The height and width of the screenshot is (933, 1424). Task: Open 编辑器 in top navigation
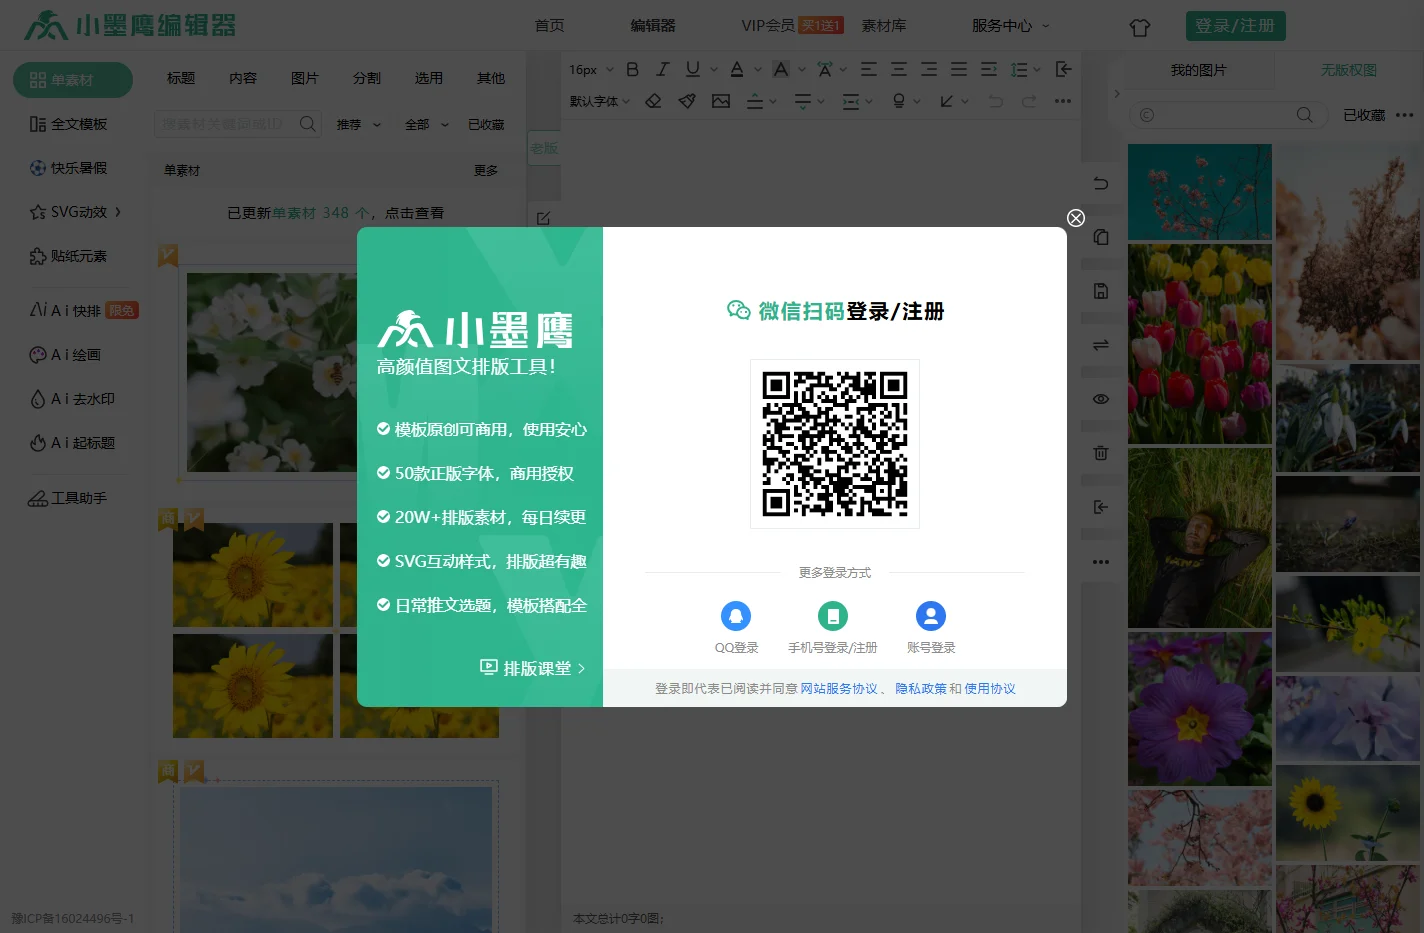point(653,26)
